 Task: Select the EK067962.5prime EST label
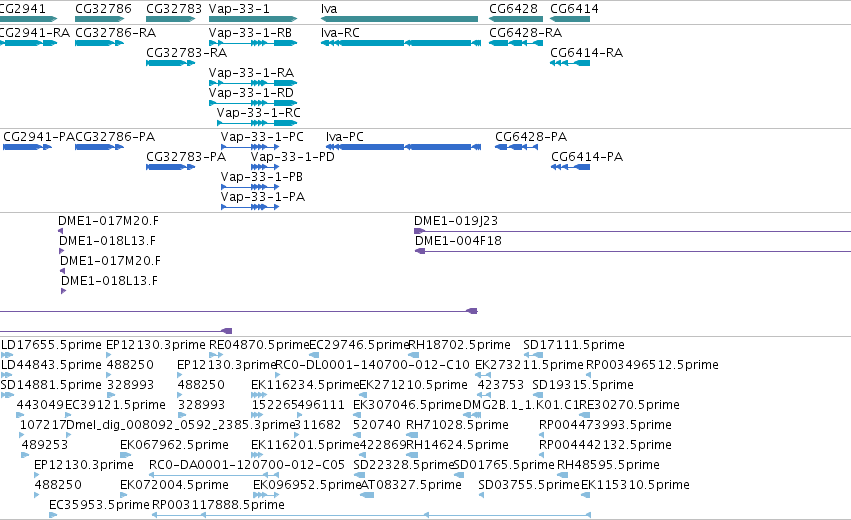174,445
